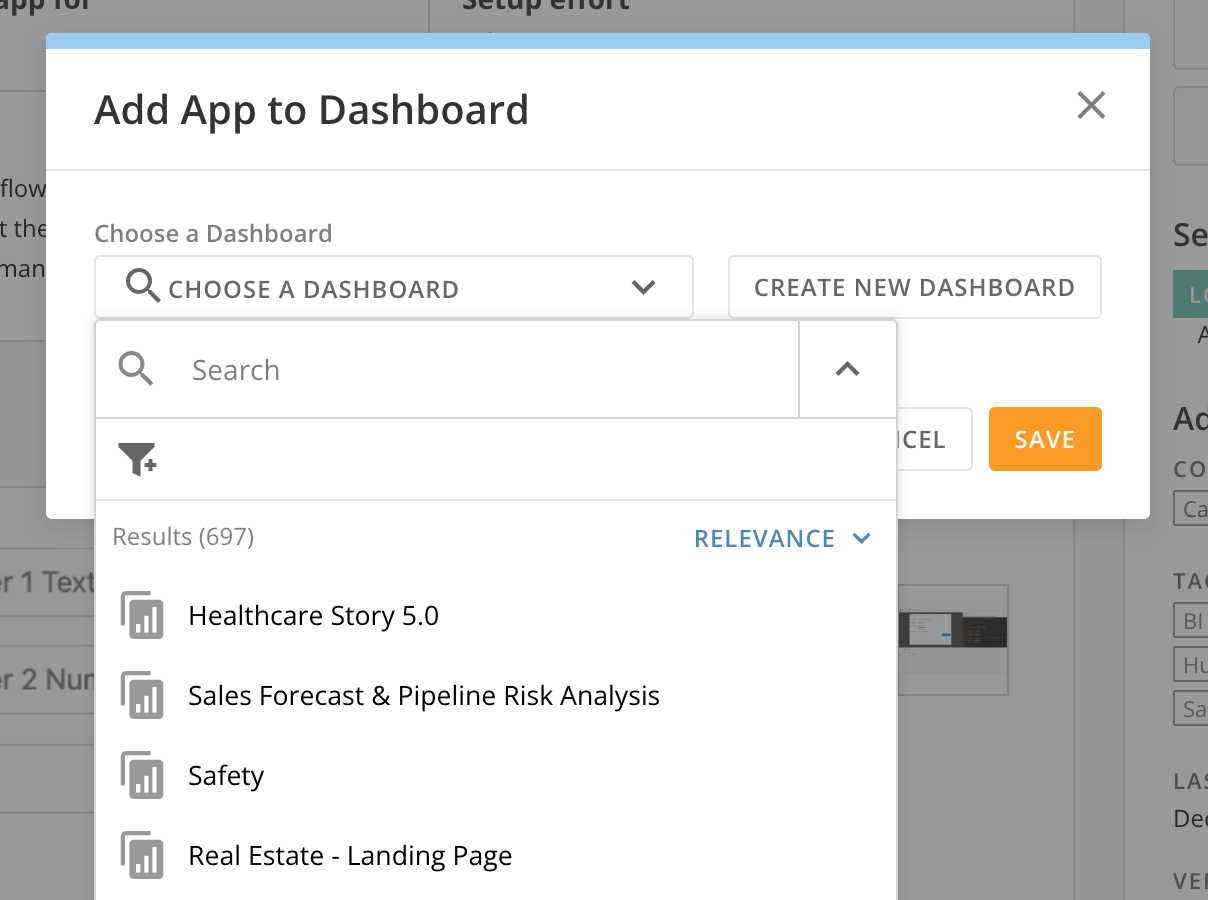
Task: Click the app screenshot thumbnail behind dialog
Action: click(x=952, y=639)
